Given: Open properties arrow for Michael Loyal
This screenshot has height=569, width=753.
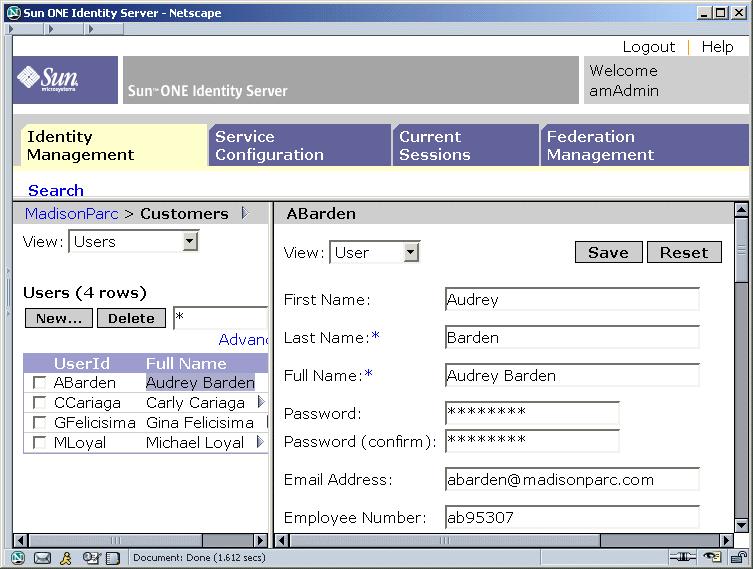Looking at the screenshot, I should tap(260, 442).
